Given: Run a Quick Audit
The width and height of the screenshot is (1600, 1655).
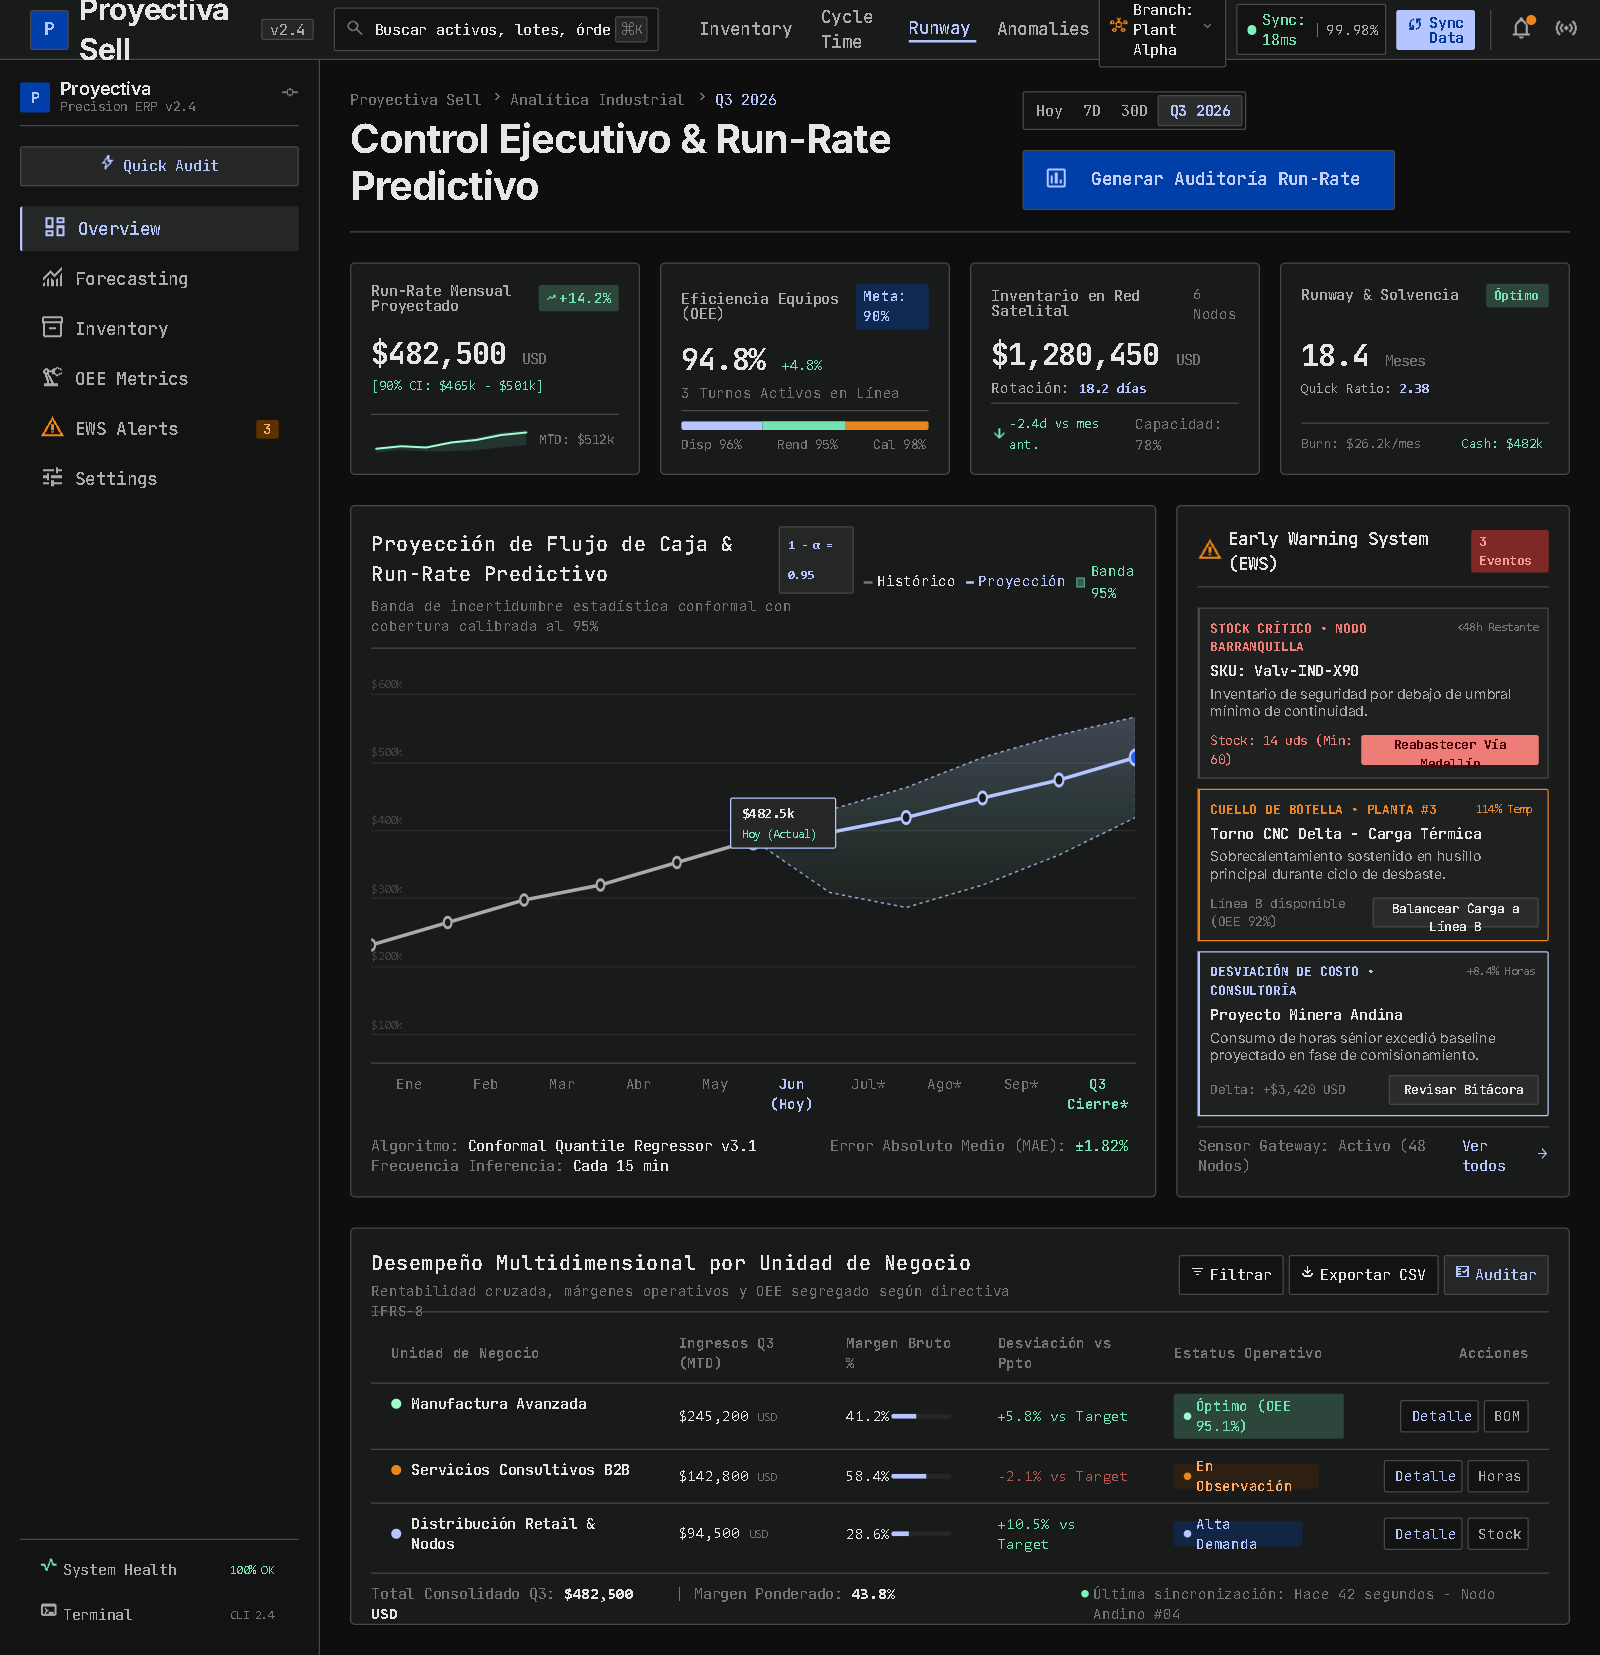Looking at the screenshot, I should [159, 166].
